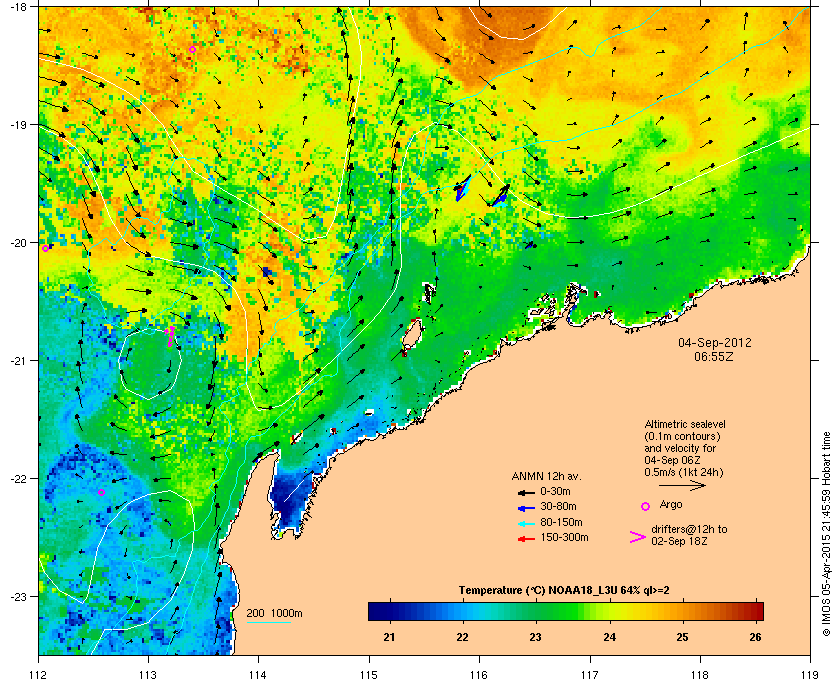Click the 'Temperature (°C) NOAA18_L3U 64% ql>=2' title

(564, 591)
